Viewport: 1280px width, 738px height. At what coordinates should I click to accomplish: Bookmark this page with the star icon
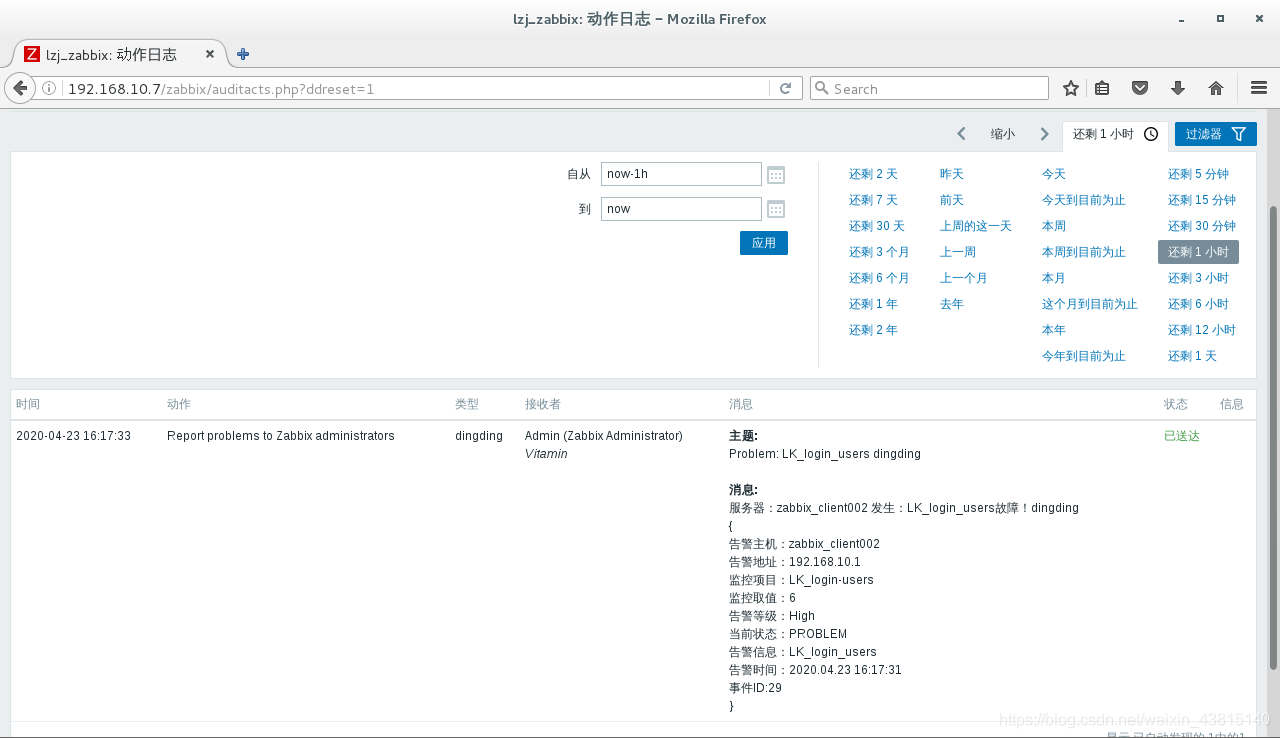pos(1071,88)
